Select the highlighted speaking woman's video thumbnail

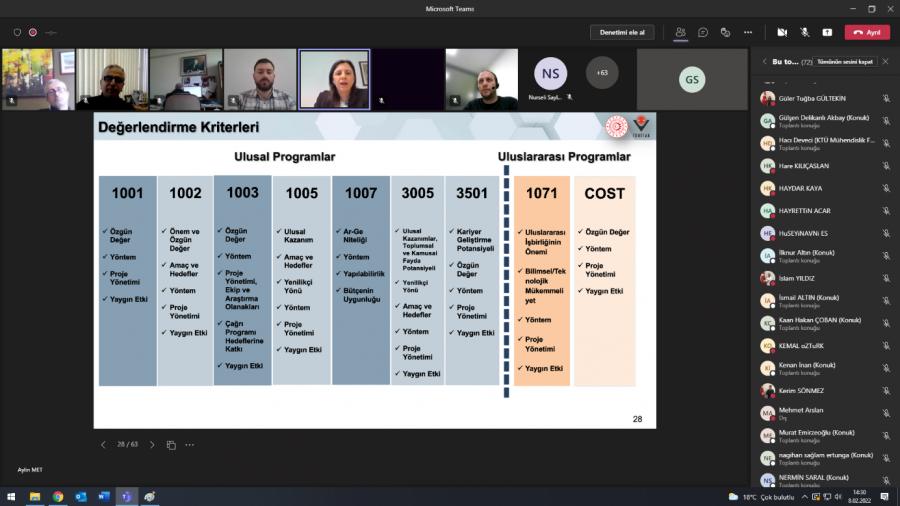[x=334, y=79]
